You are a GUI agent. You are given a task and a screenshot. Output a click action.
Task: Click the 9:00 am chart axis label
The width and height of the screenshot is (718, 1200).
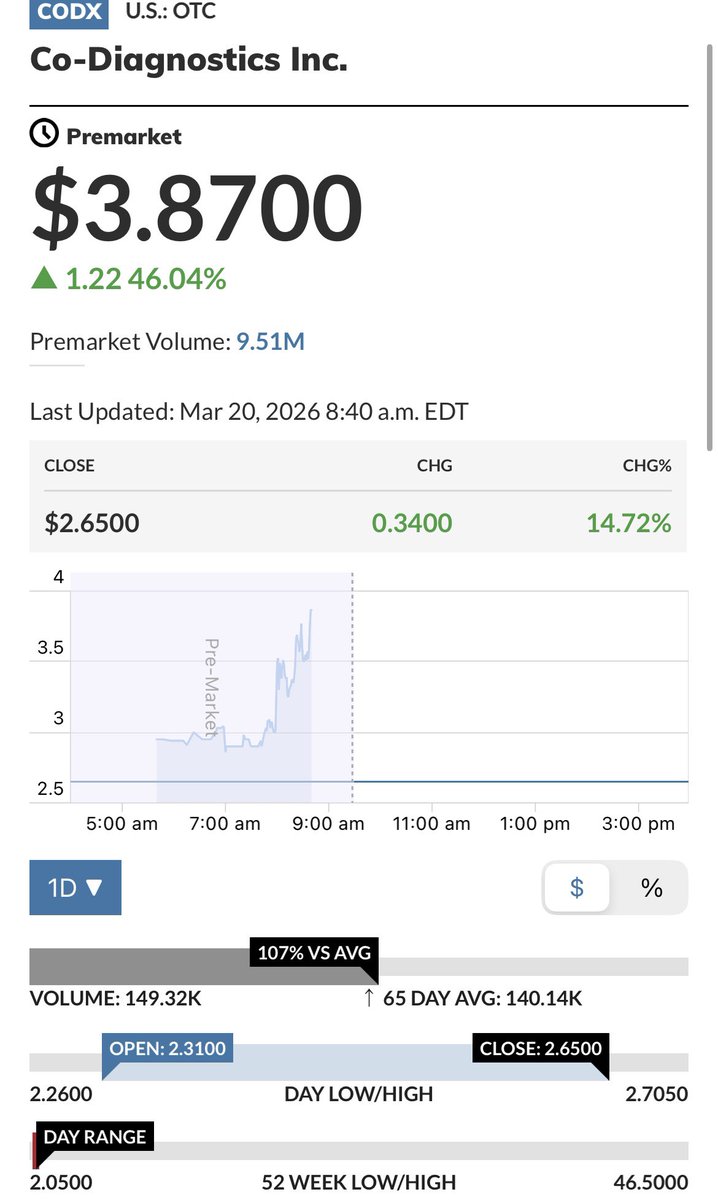pos(327,824)
